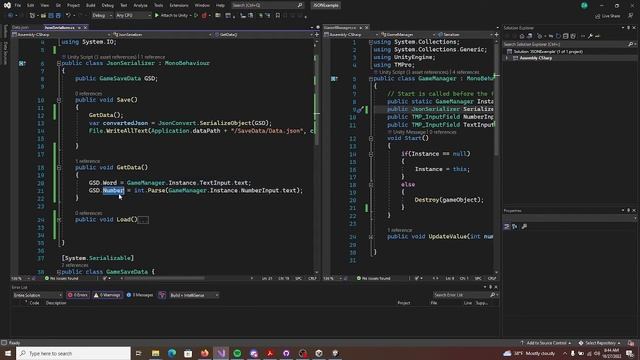Click the Attach to Unity label
The width and height of the screenshot is (640, 360).
tap(174, 16)
